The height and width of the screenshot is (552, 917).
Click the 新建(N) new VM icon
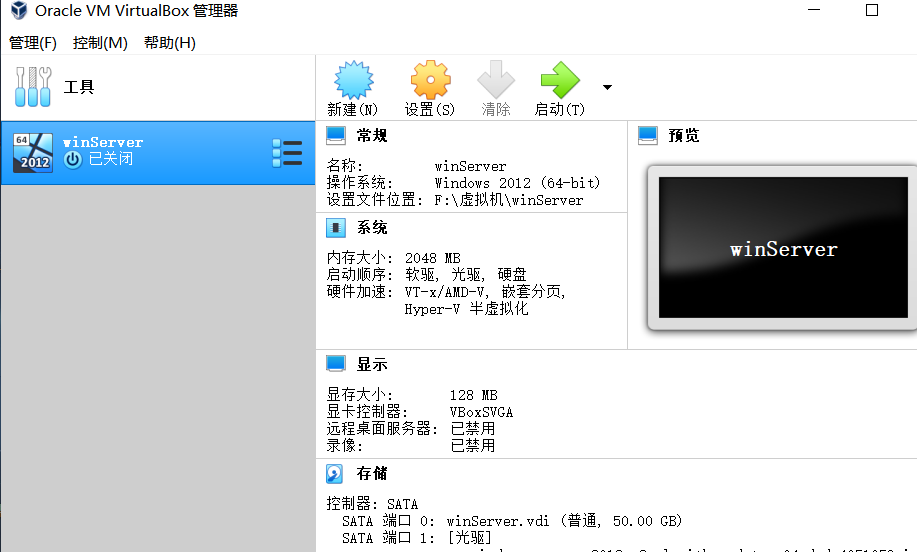(353, 80)
